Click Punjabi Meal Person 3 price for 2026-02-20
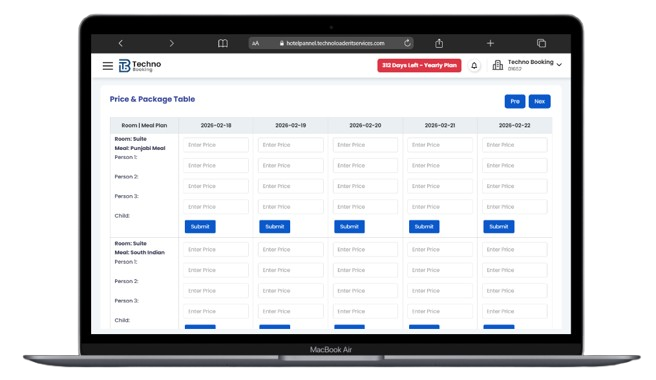 [365, 186]
